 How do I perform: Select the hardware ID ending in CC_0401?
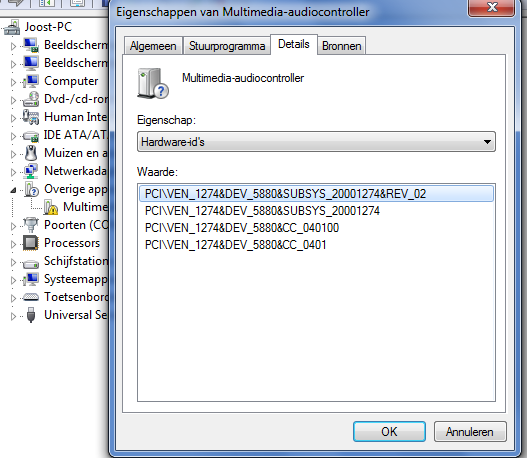pyautogui.click(x=235, y=245)
